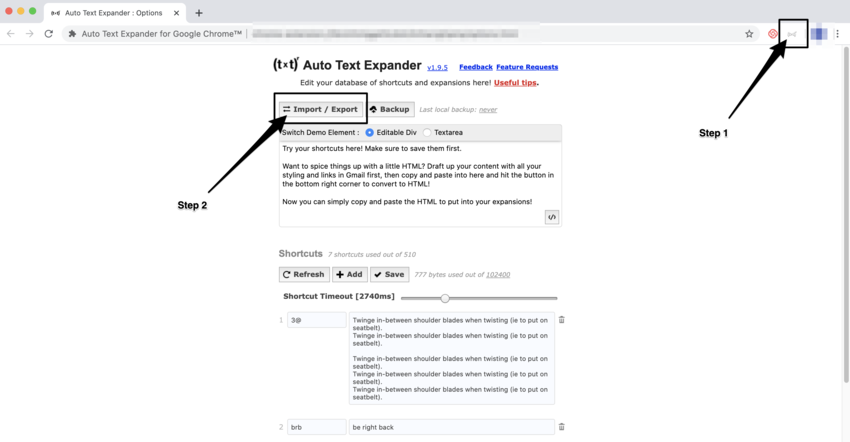Click the Auto Text Expander extension icon
Viewport: 850px width, 442px height.
pyautogui.click(x=792, y=34)
